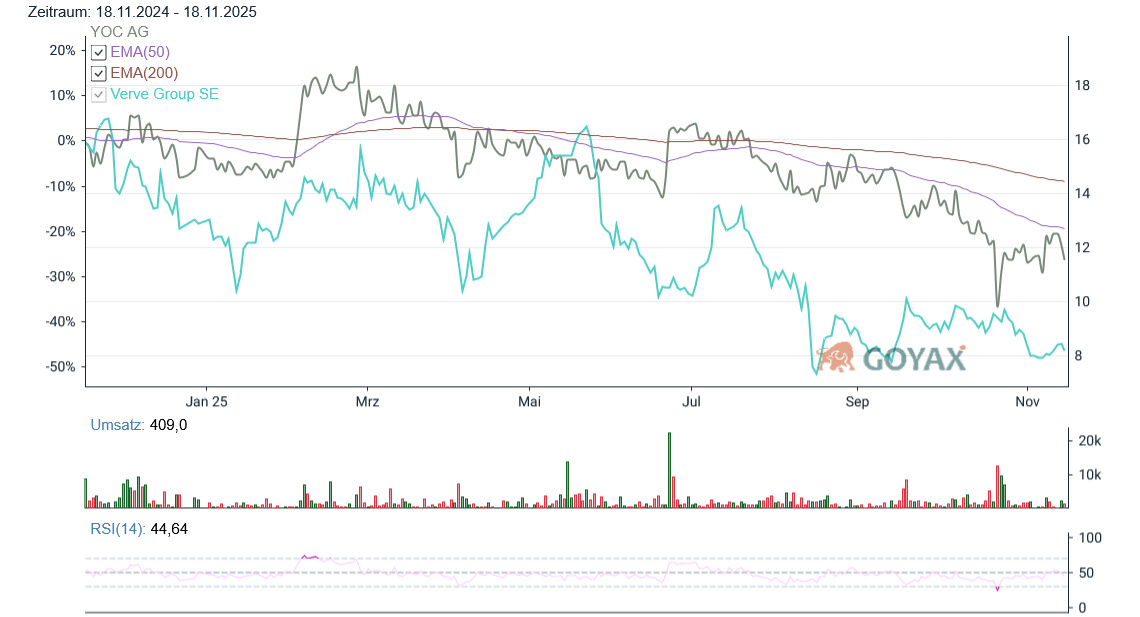Click the 'Jan 25' x-axis label

[x=207, y=401]
